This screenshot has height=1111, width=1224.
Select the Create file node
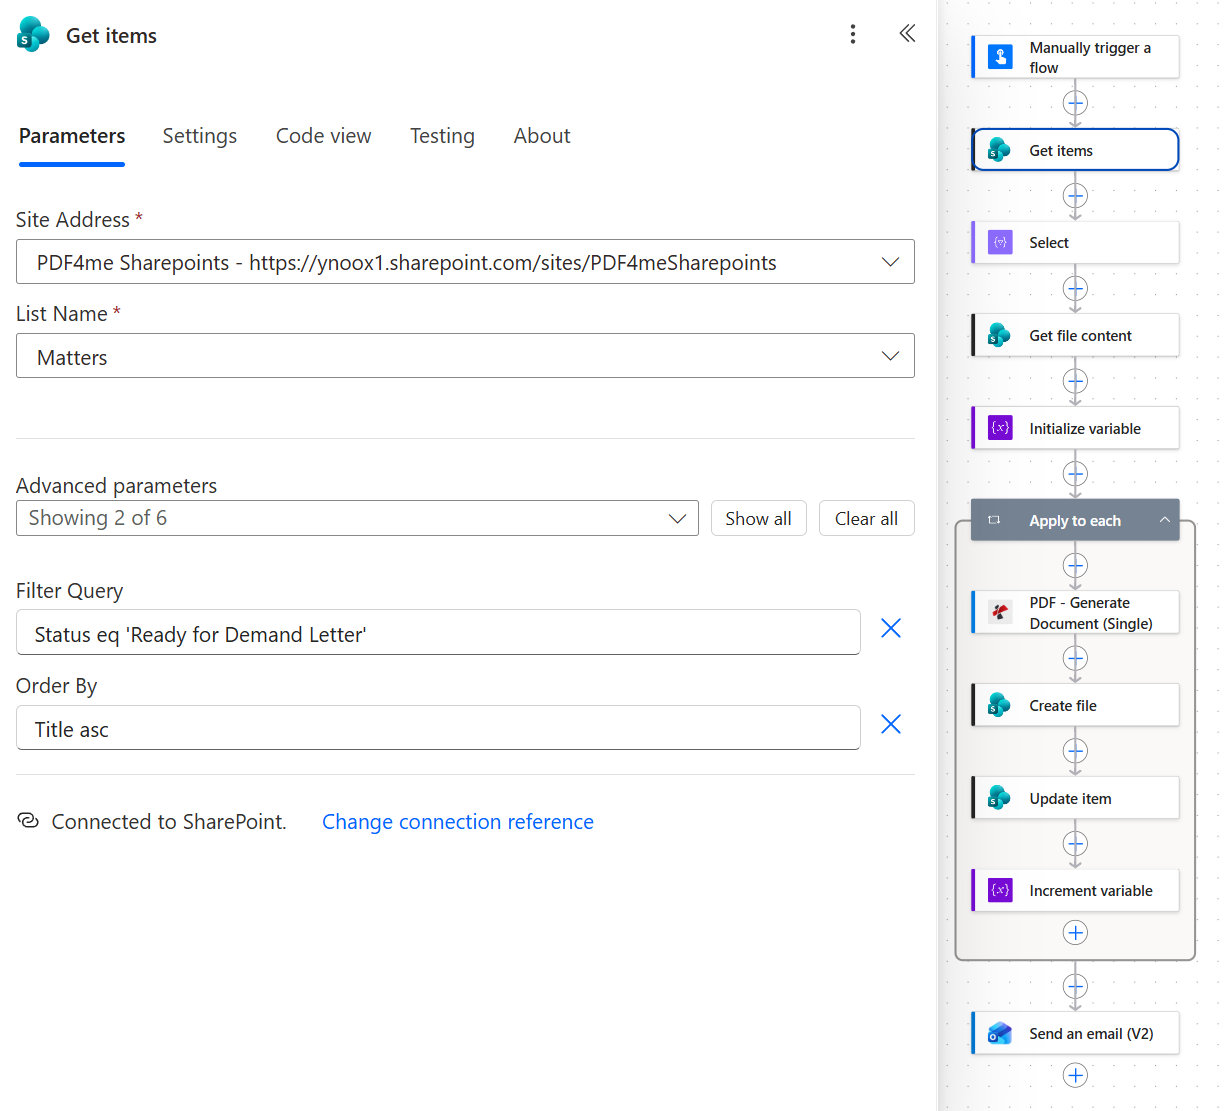coord(1075,705)
